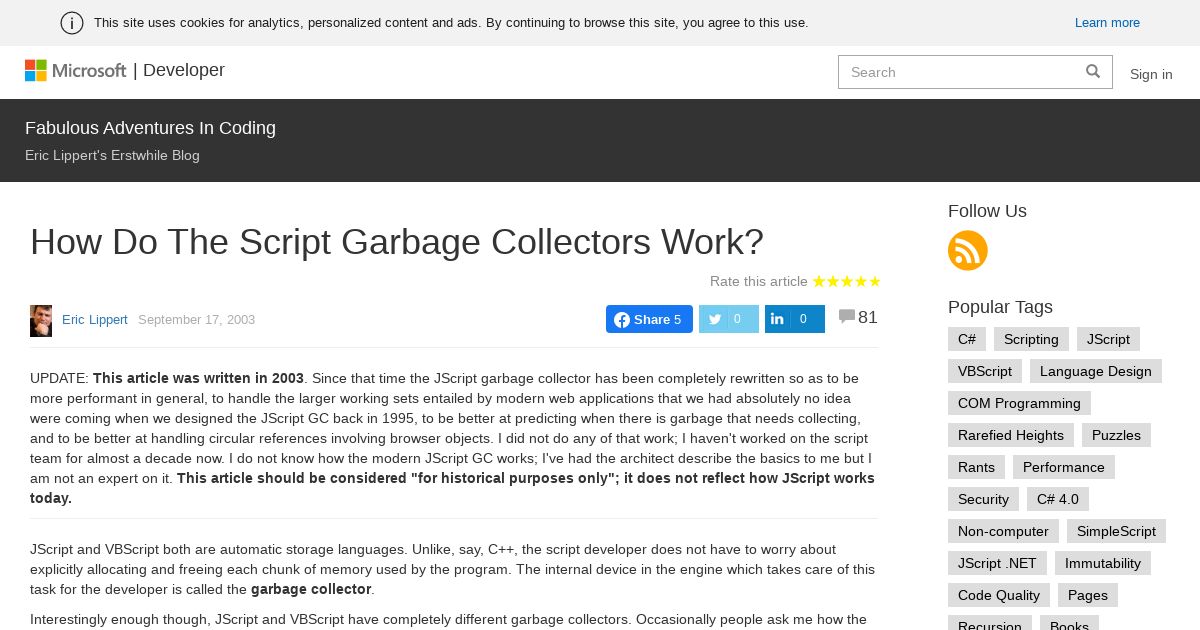Select the Language Design tag
Screen dimensions: 1200x630
coord(1096,371)
